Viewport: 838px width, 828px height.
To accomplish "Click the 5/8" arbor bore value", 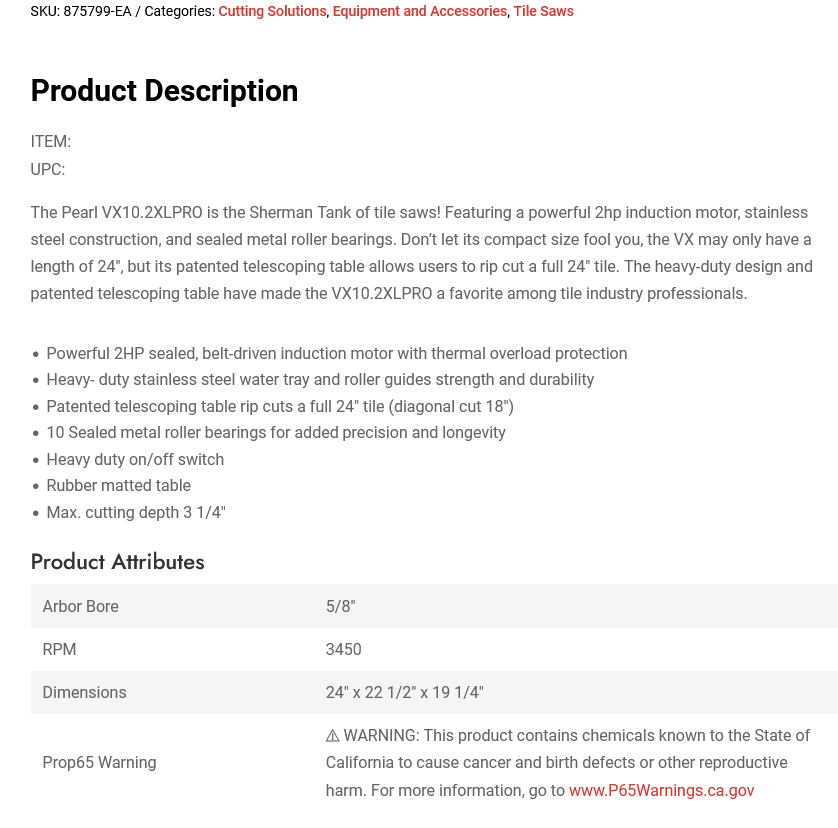I will 340,606.
